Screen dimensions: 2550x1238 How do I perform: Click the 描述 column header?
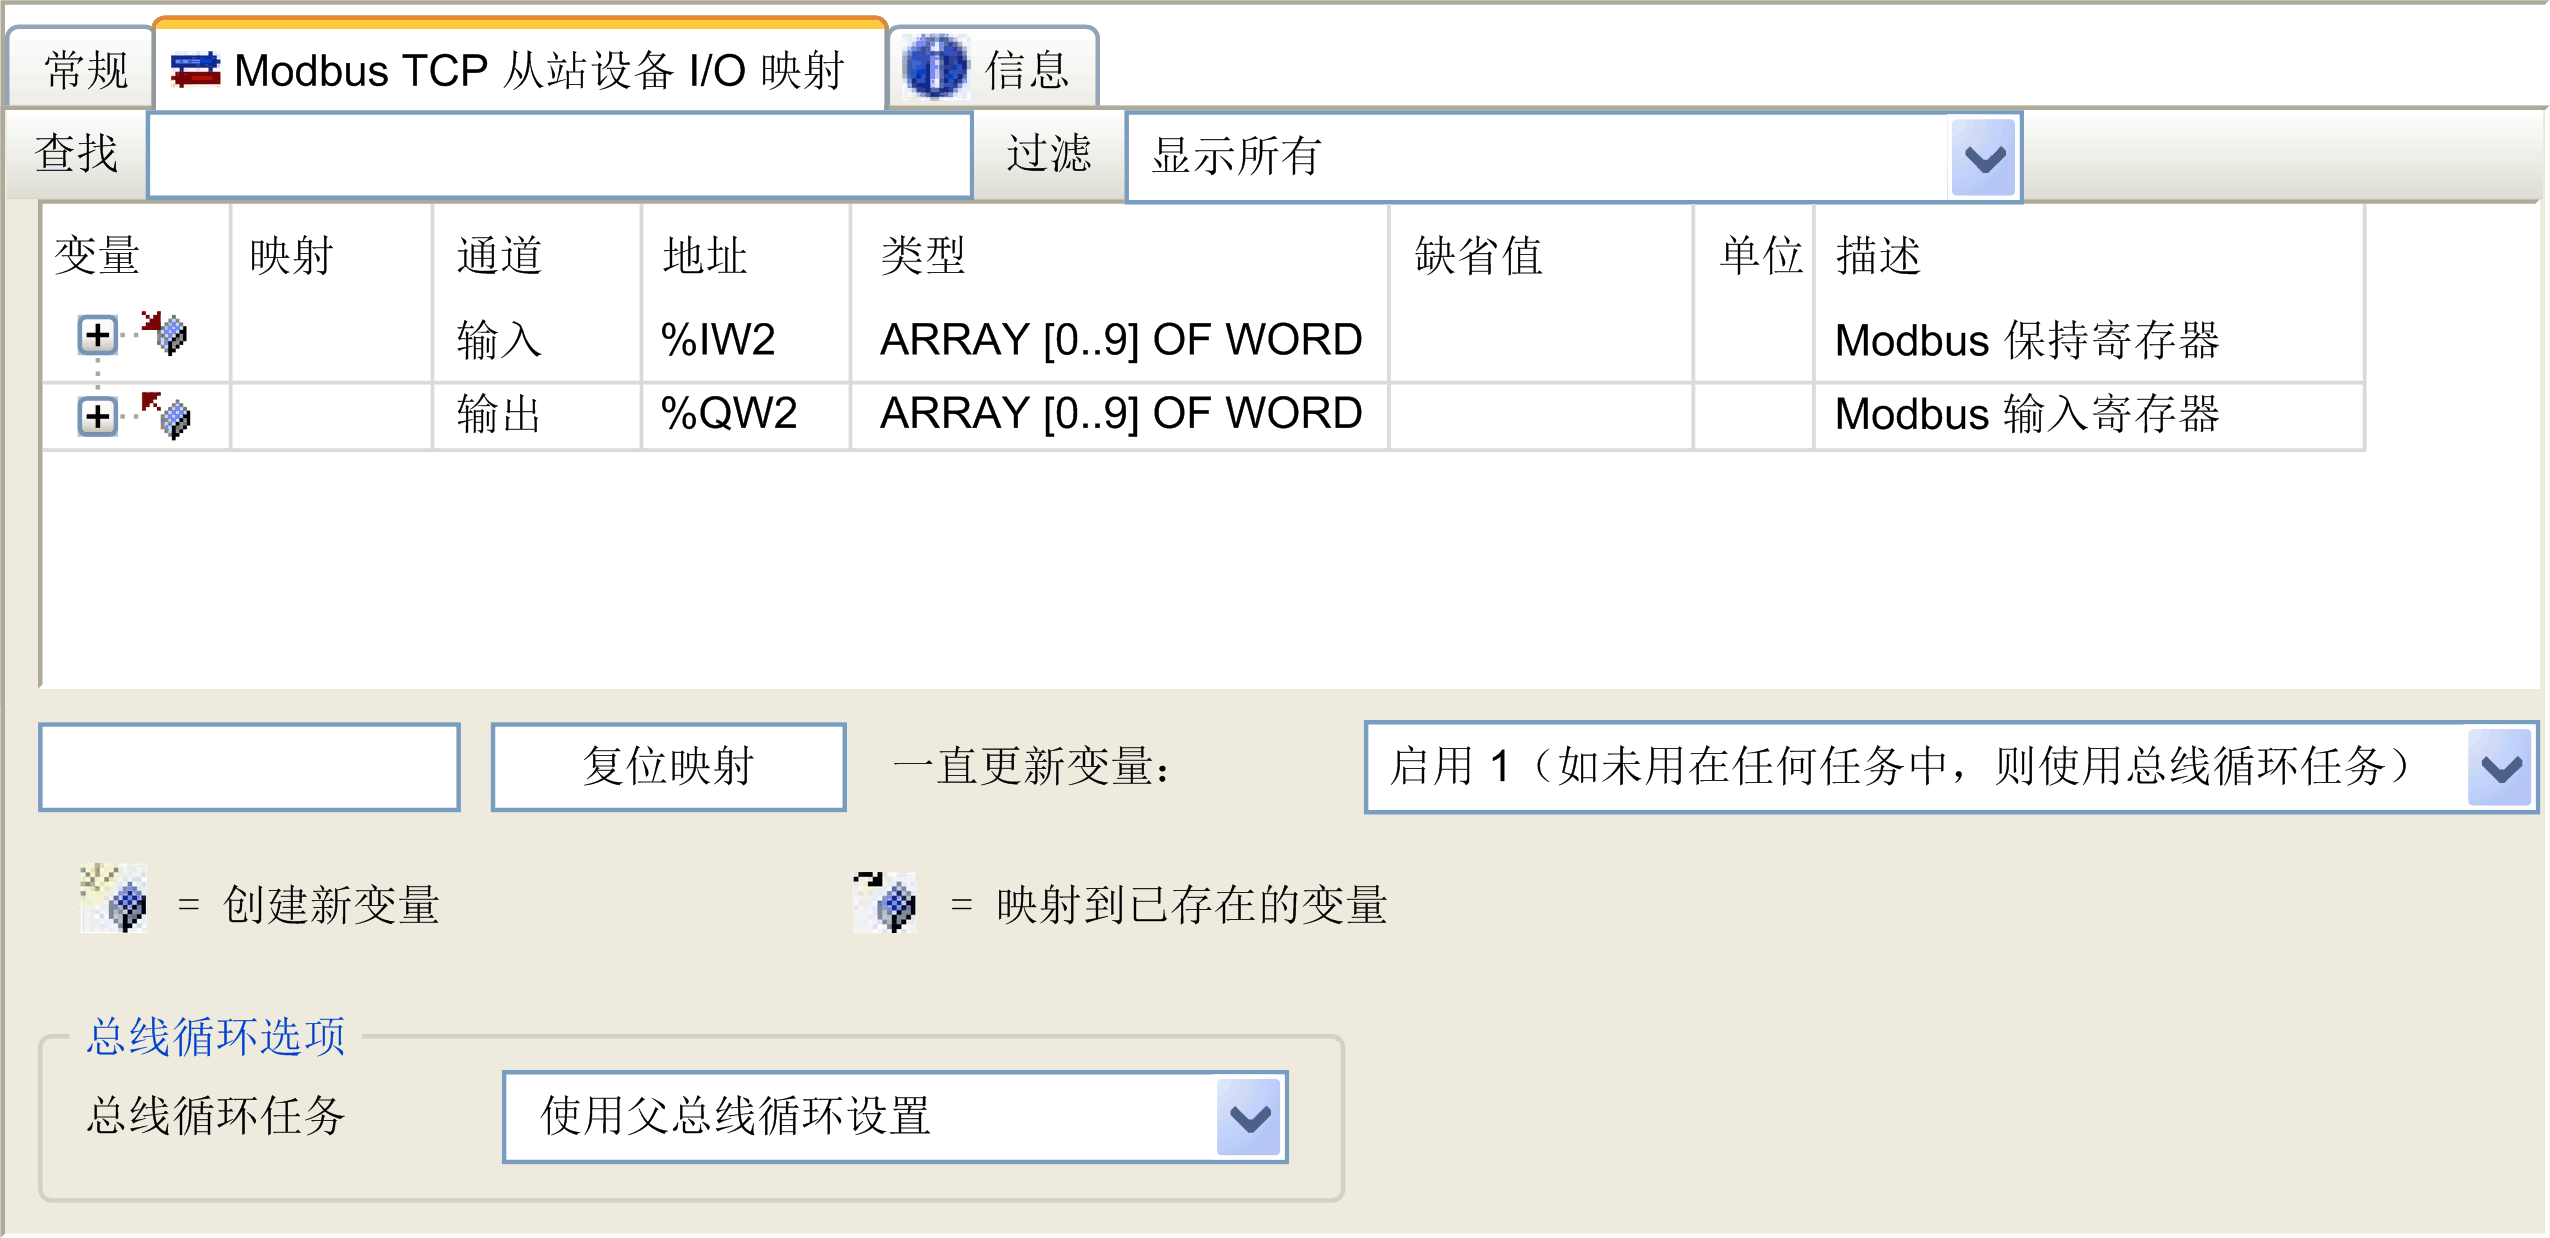tap(1878, 256)
